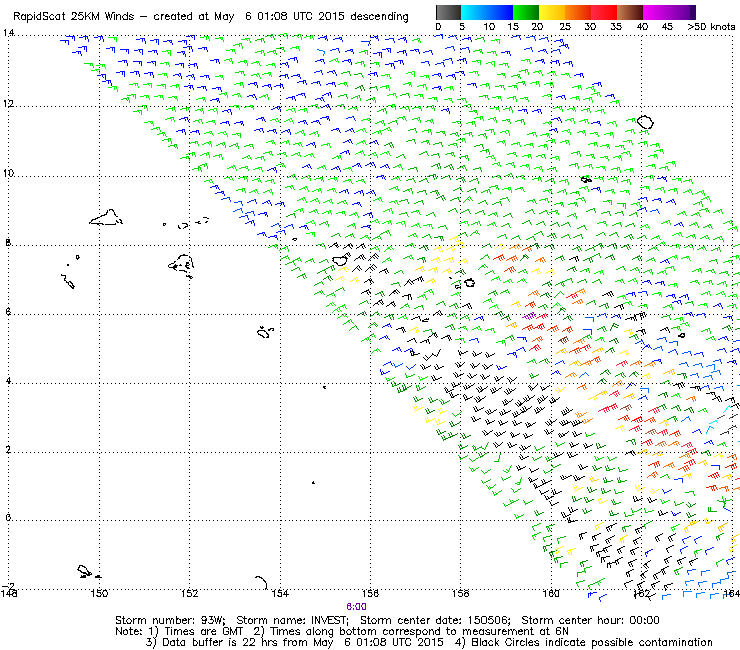Viewport: 740px width, 650px height.
Task: Click the latitude label '10'
Action: point(8,173)
